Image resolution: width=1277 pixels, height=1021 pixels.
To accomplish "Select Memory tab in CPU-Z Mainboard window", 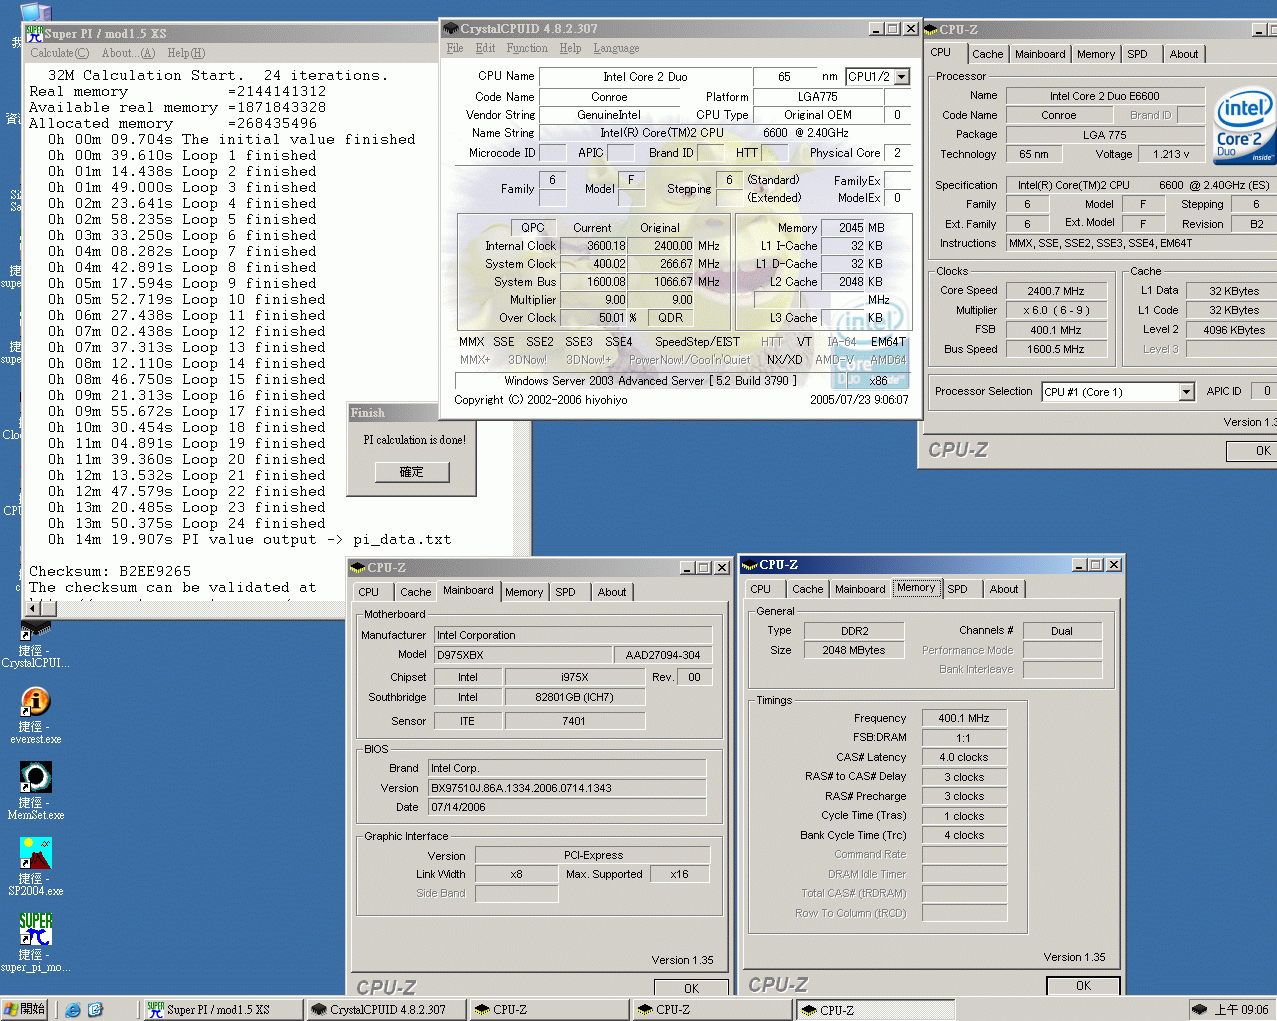I will tap(524, 592).
